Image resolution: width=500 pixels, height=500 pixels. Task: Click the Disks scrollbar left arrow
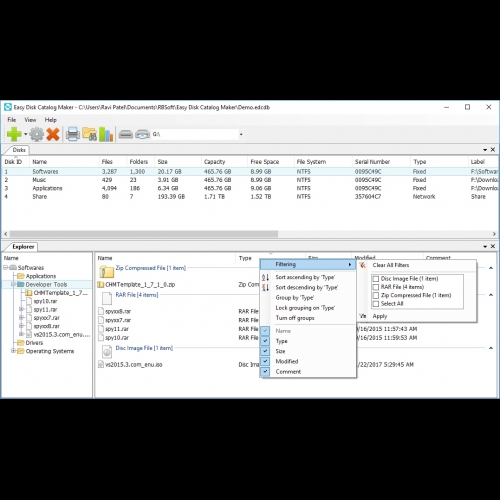coord(6,234)
